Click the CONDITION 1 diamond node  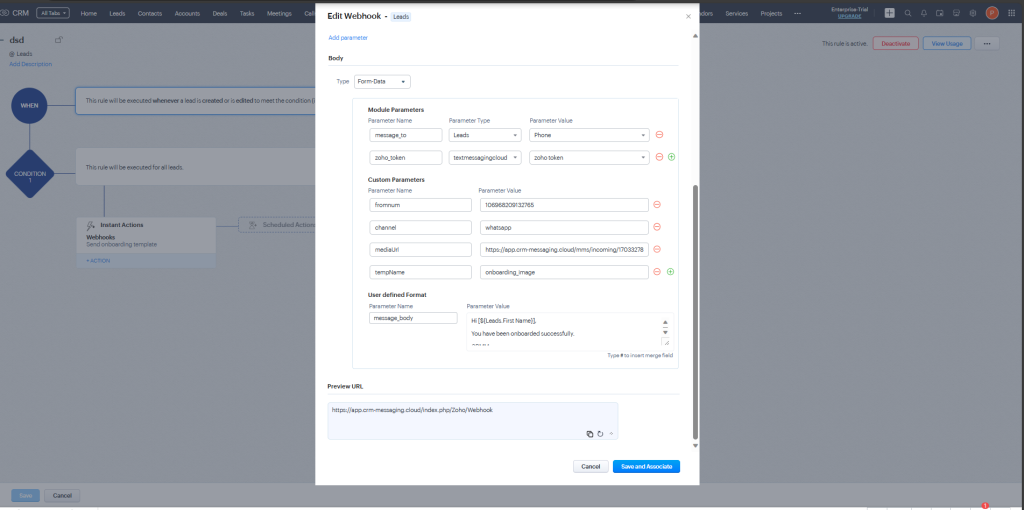pyautogui.click(x=29, y=174)
